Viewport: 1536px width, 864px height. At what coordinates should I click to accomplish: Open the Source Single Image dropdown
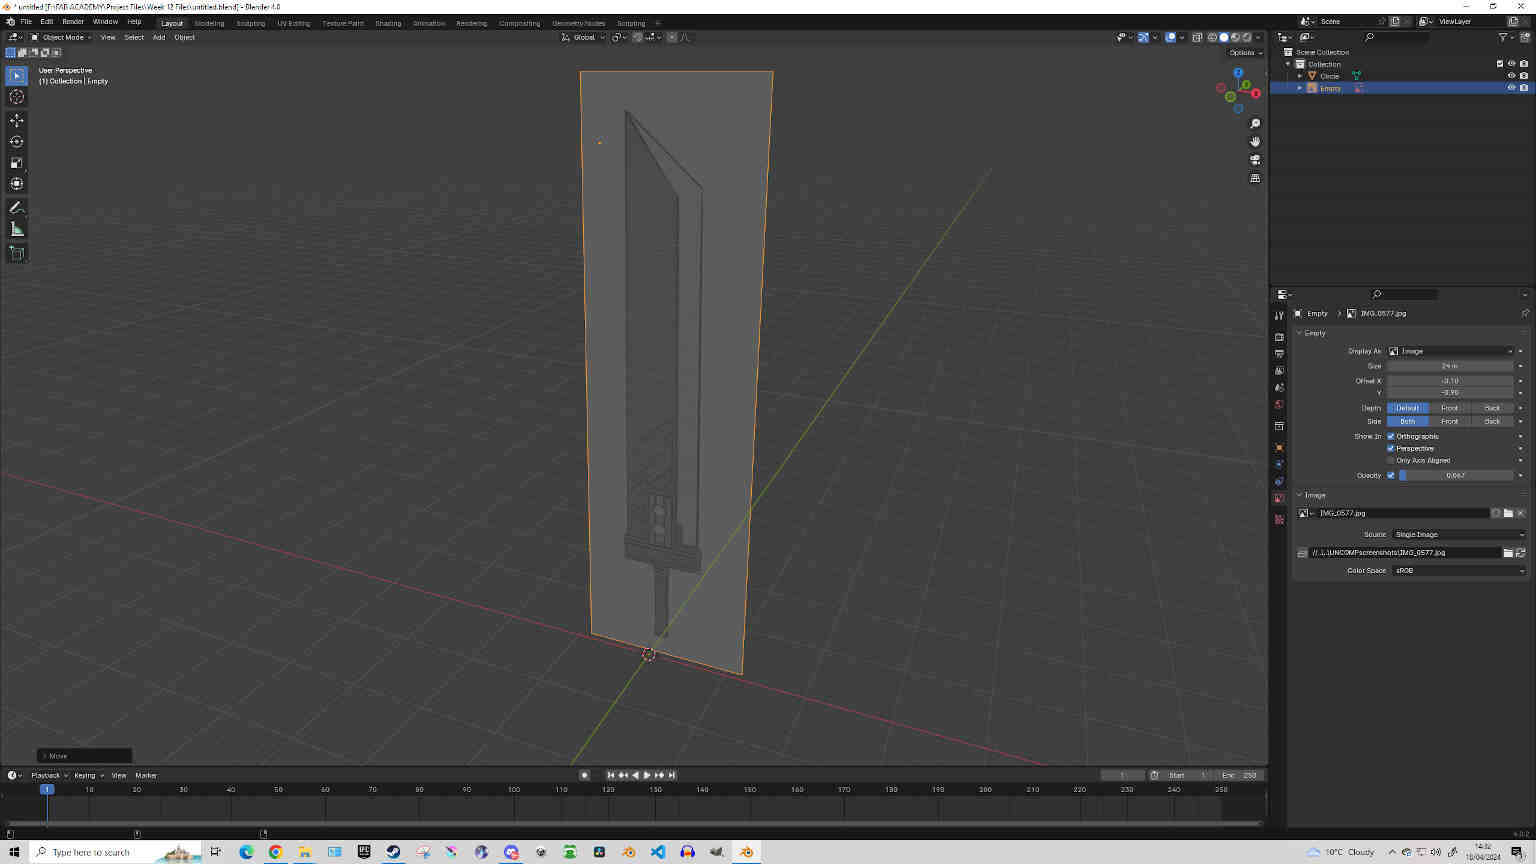click(1459, 534)
